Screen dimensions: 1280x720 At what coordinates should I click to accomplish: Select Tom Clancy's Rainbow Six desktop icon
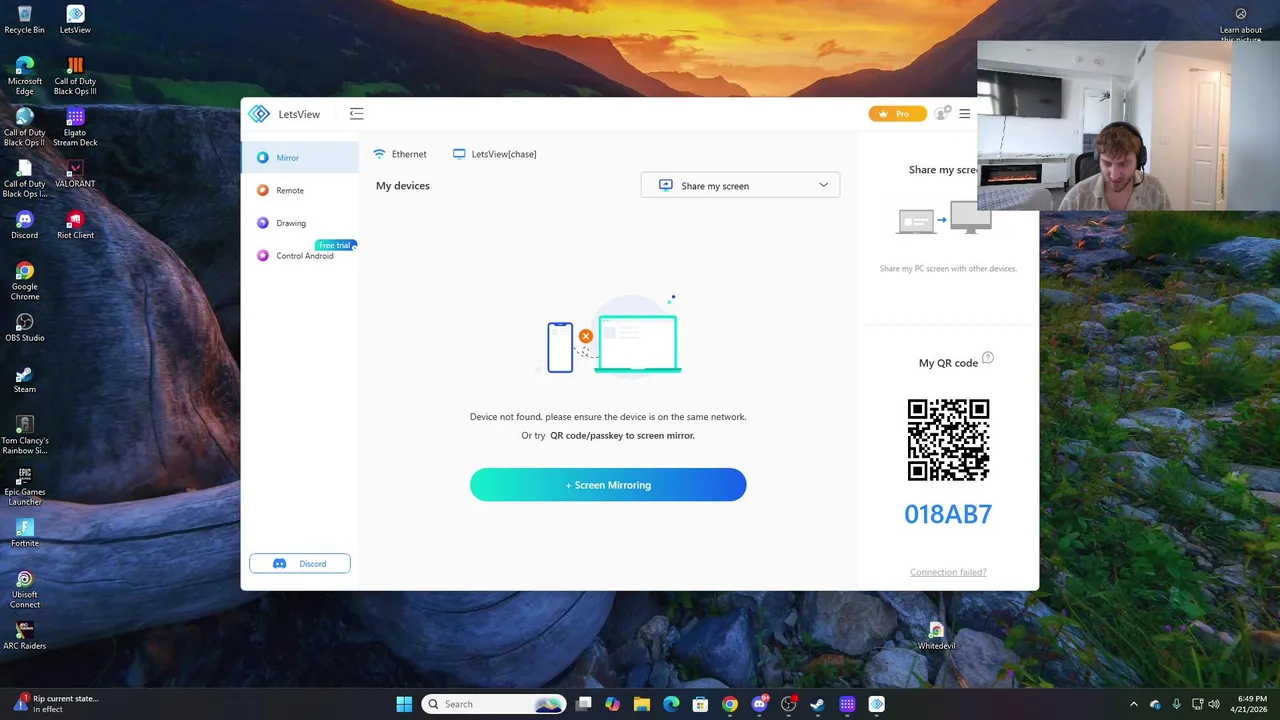tap(25, 435)
